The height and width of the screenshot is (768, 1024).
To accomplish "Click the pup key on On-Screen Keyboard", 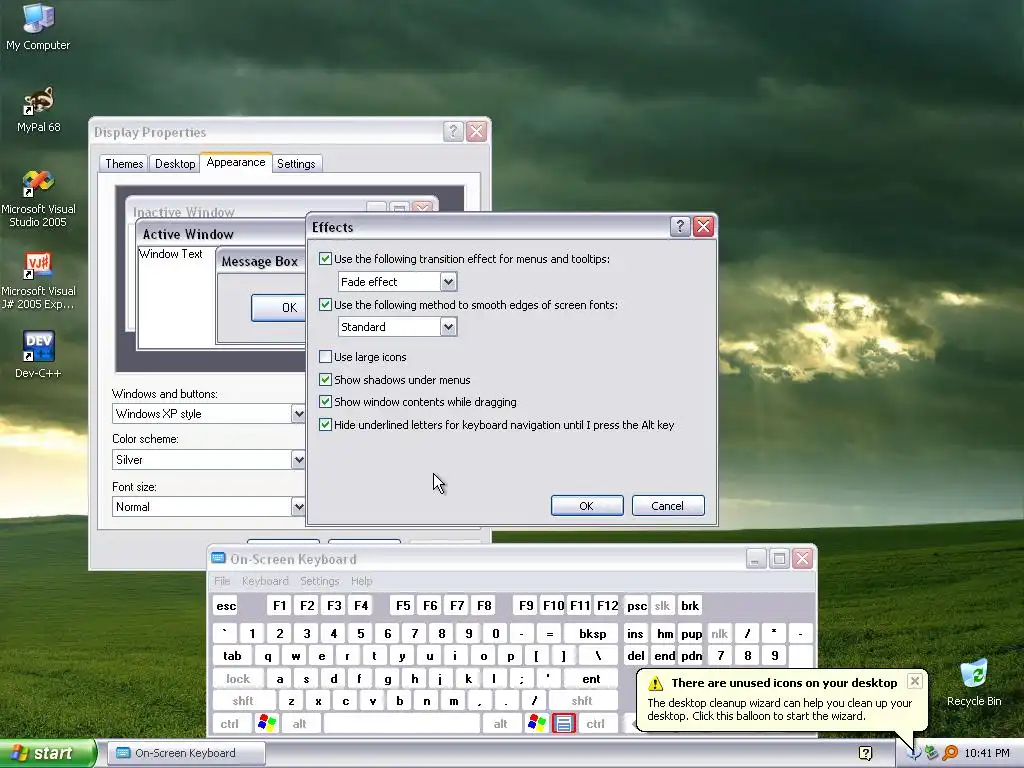I will pos(692,633).
